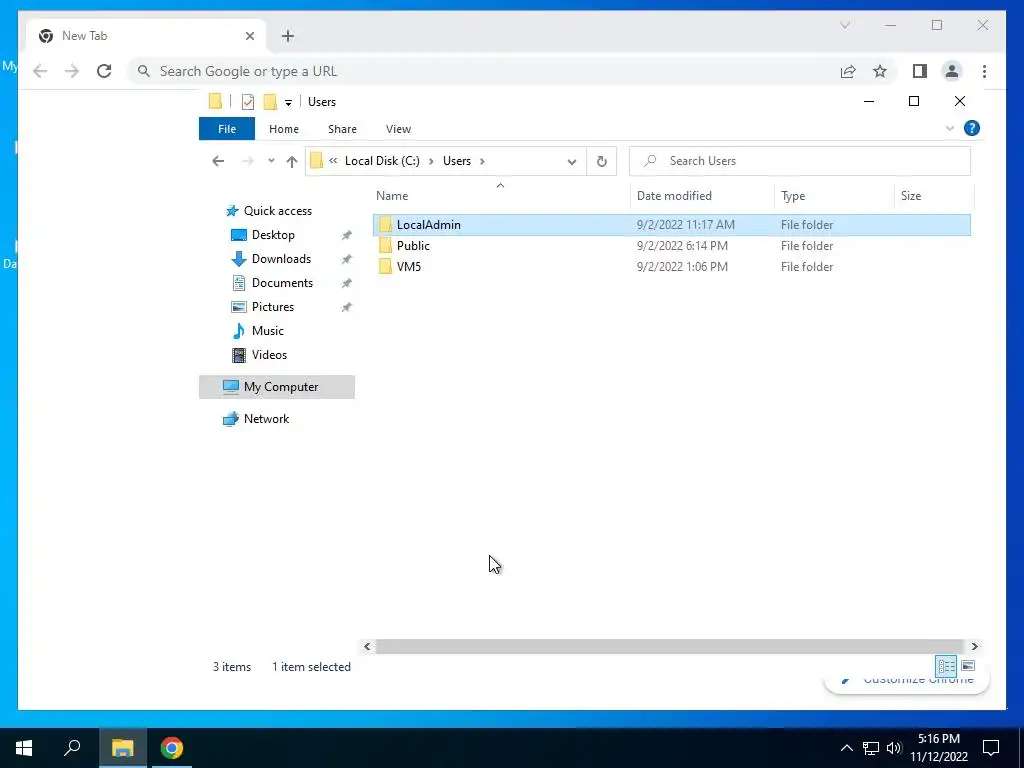Viewport: 1024px width, 768px height.
Task: Go back in File Explorer
Action: [218, 161]
